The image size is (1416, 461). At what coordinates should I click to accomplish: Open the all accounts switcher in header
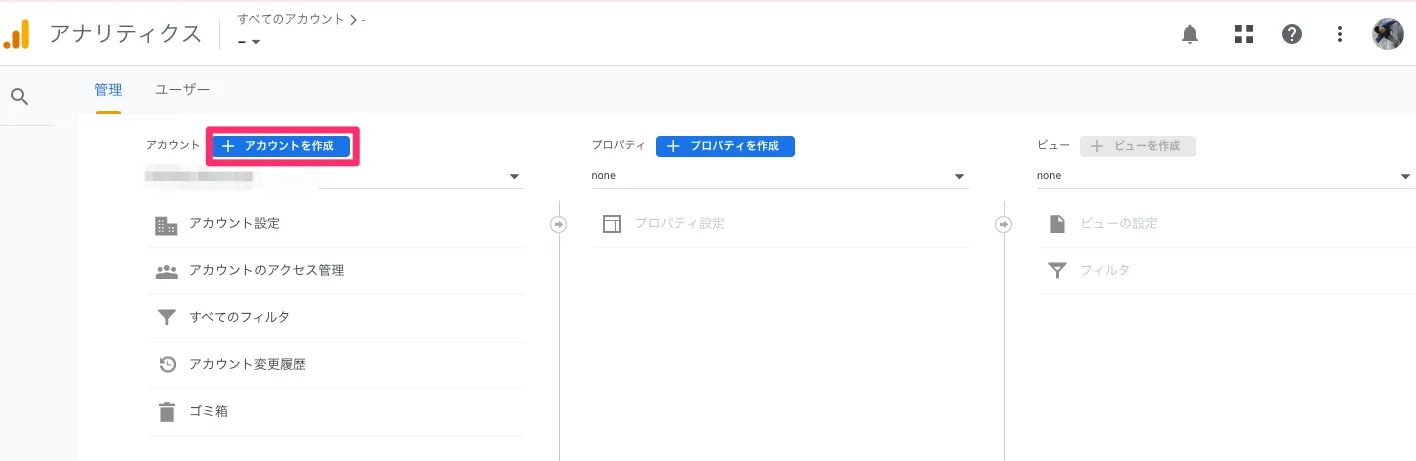coord(250,41)
